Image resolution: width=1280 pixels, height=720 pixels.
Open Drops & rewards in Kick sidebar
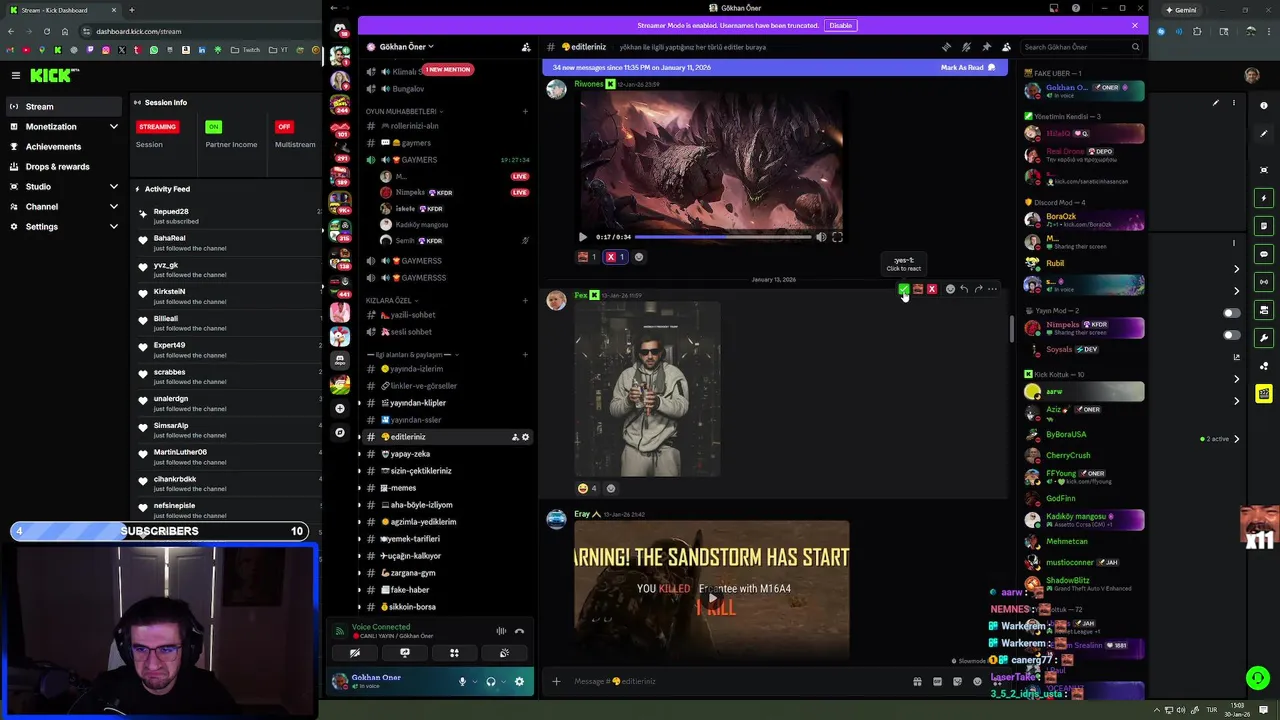pos(64,167)
